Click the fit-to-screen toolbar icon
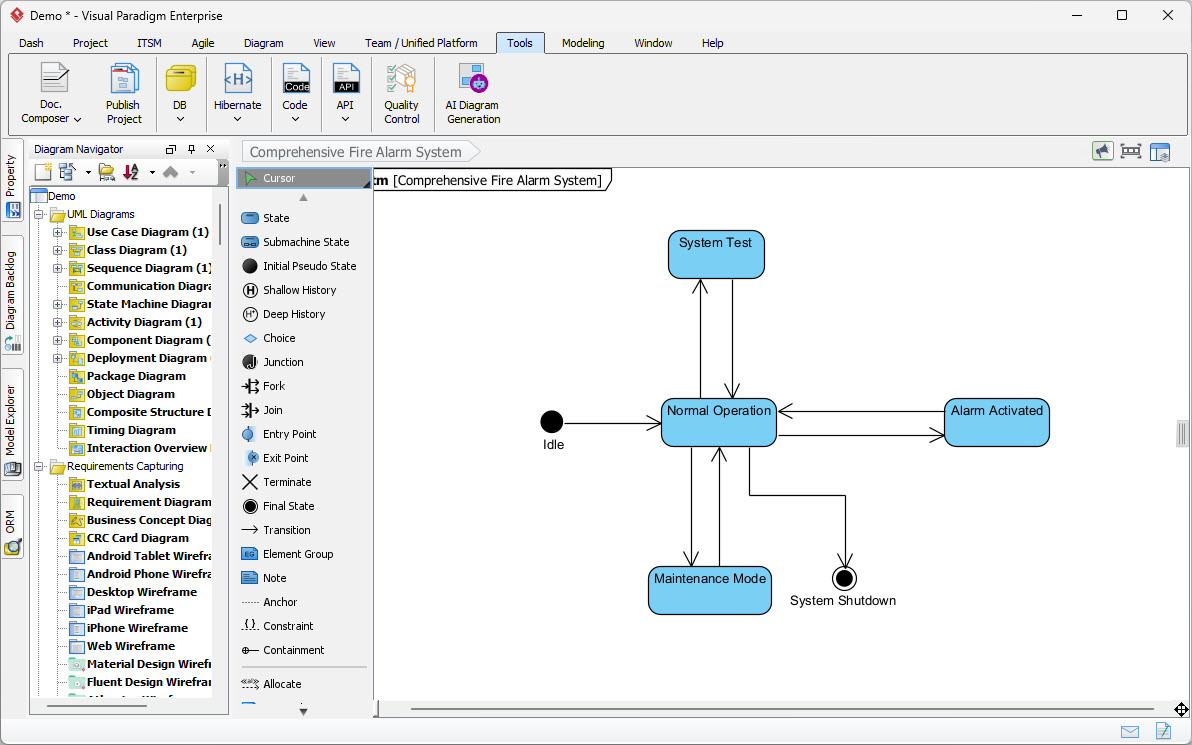This screenshot has width=1192, height=745. [x=1130, y=151]
